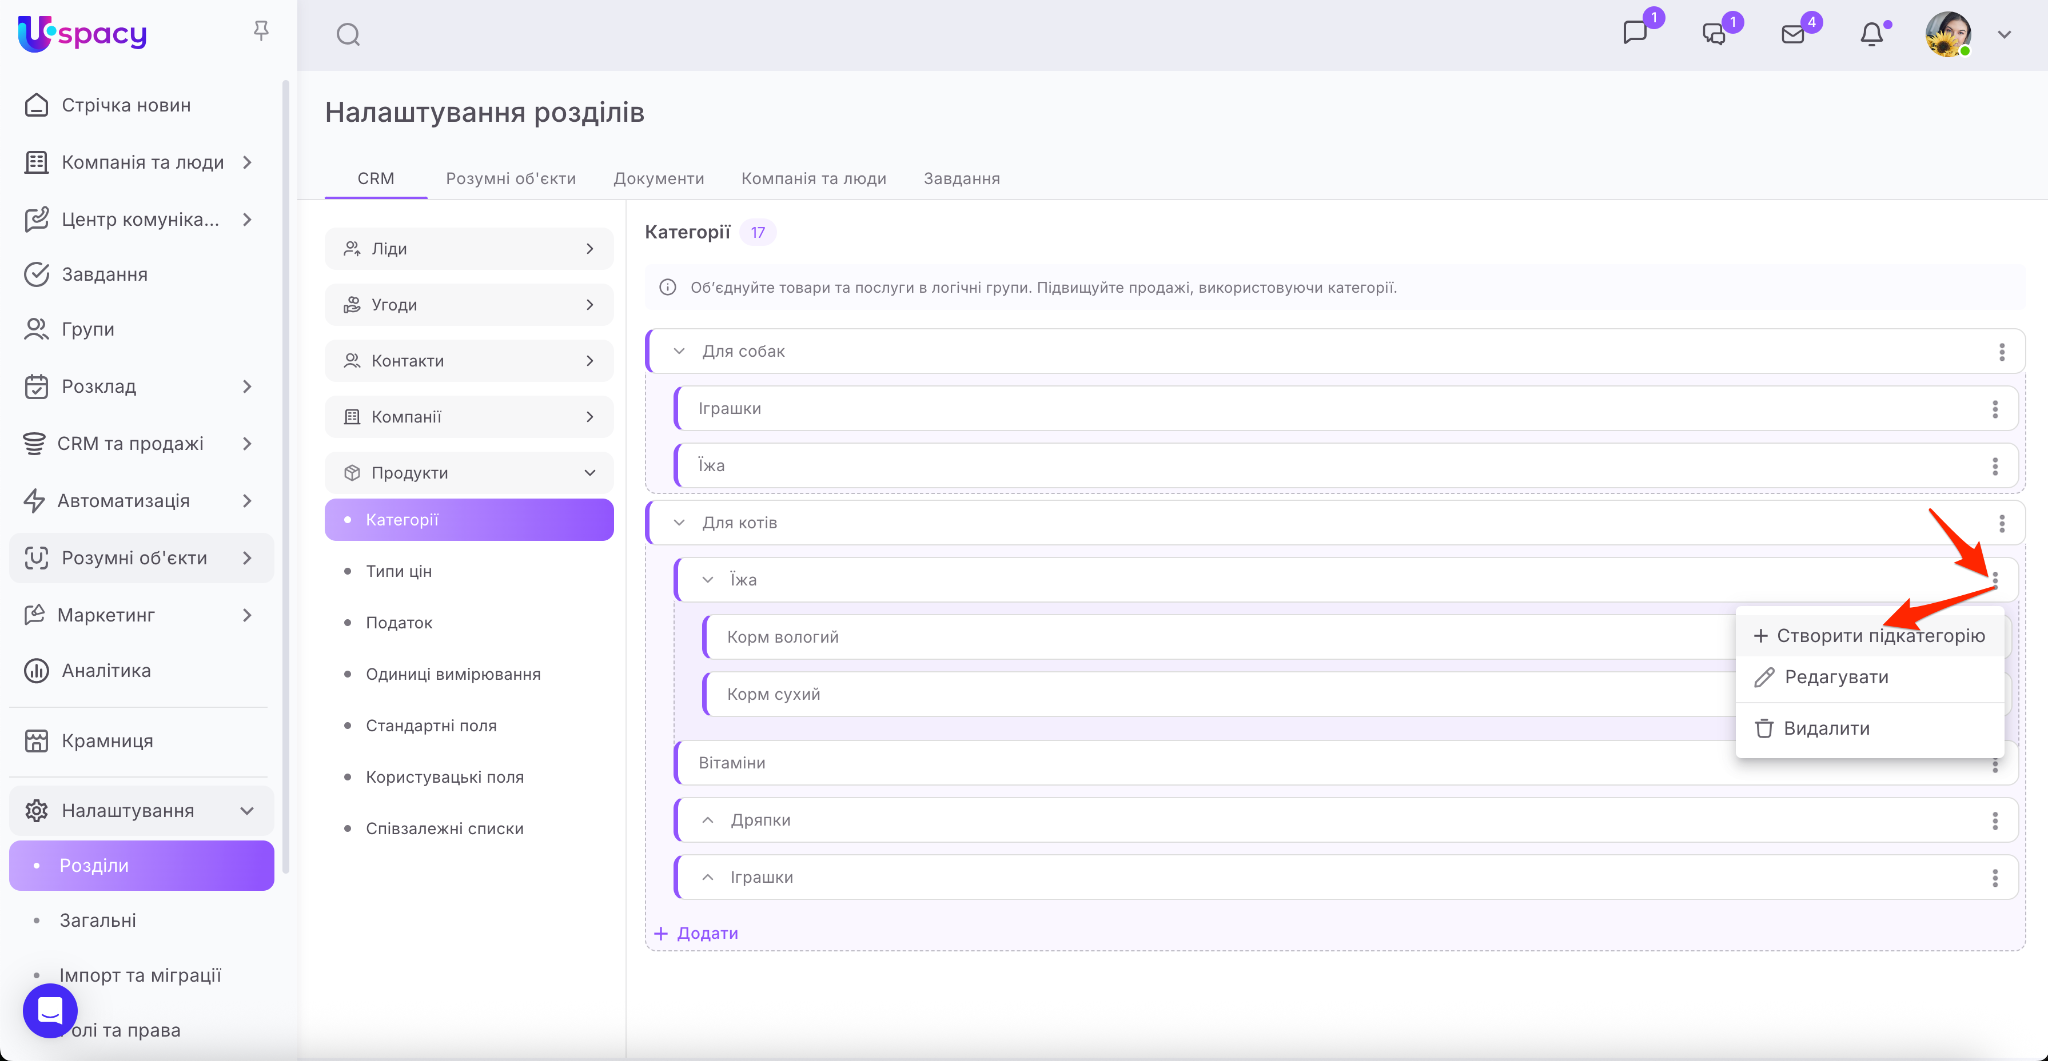
Task: Switch to the Документи tab
Action: [658, 178]
